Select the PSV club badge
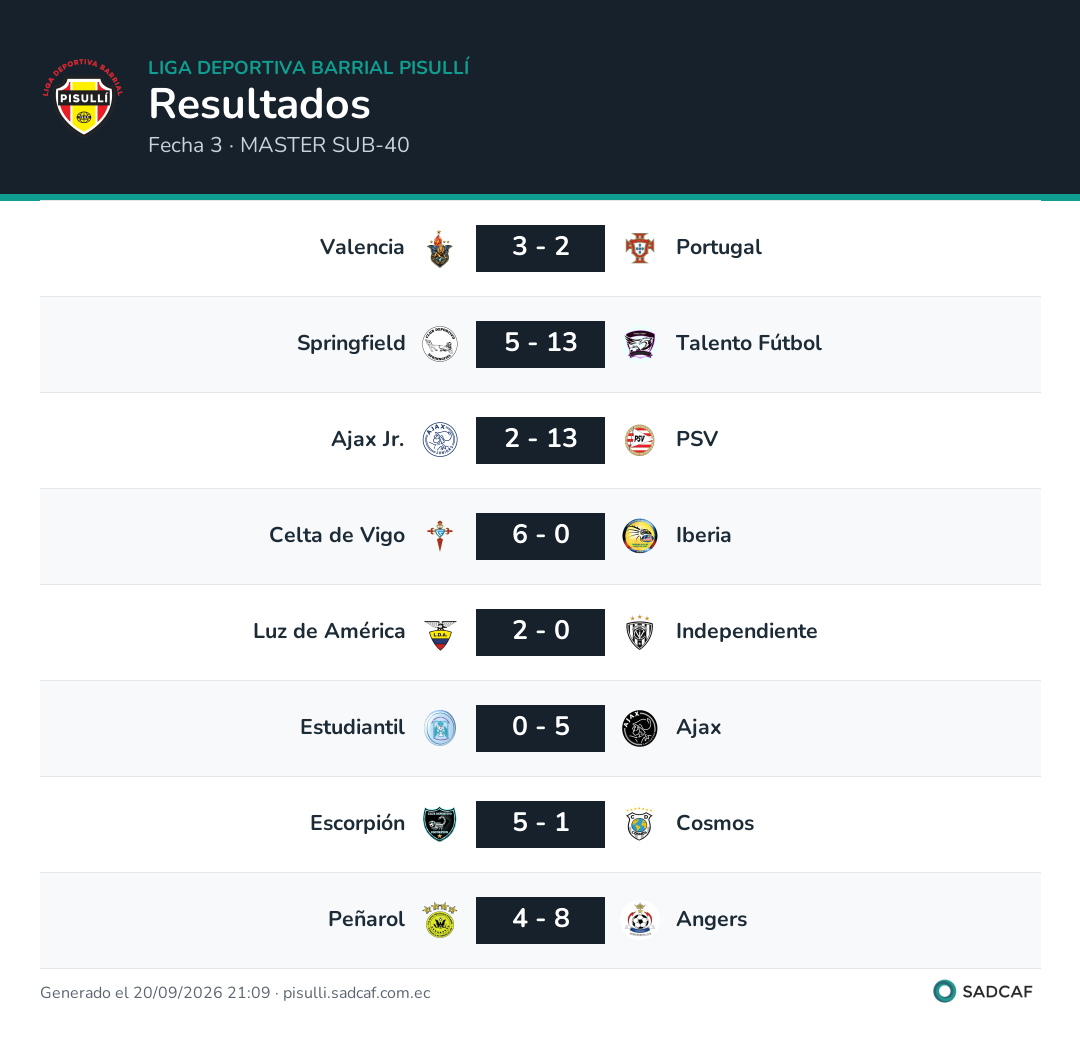This screenshot has width=1080, height=1044. click(x=640, y=440)
